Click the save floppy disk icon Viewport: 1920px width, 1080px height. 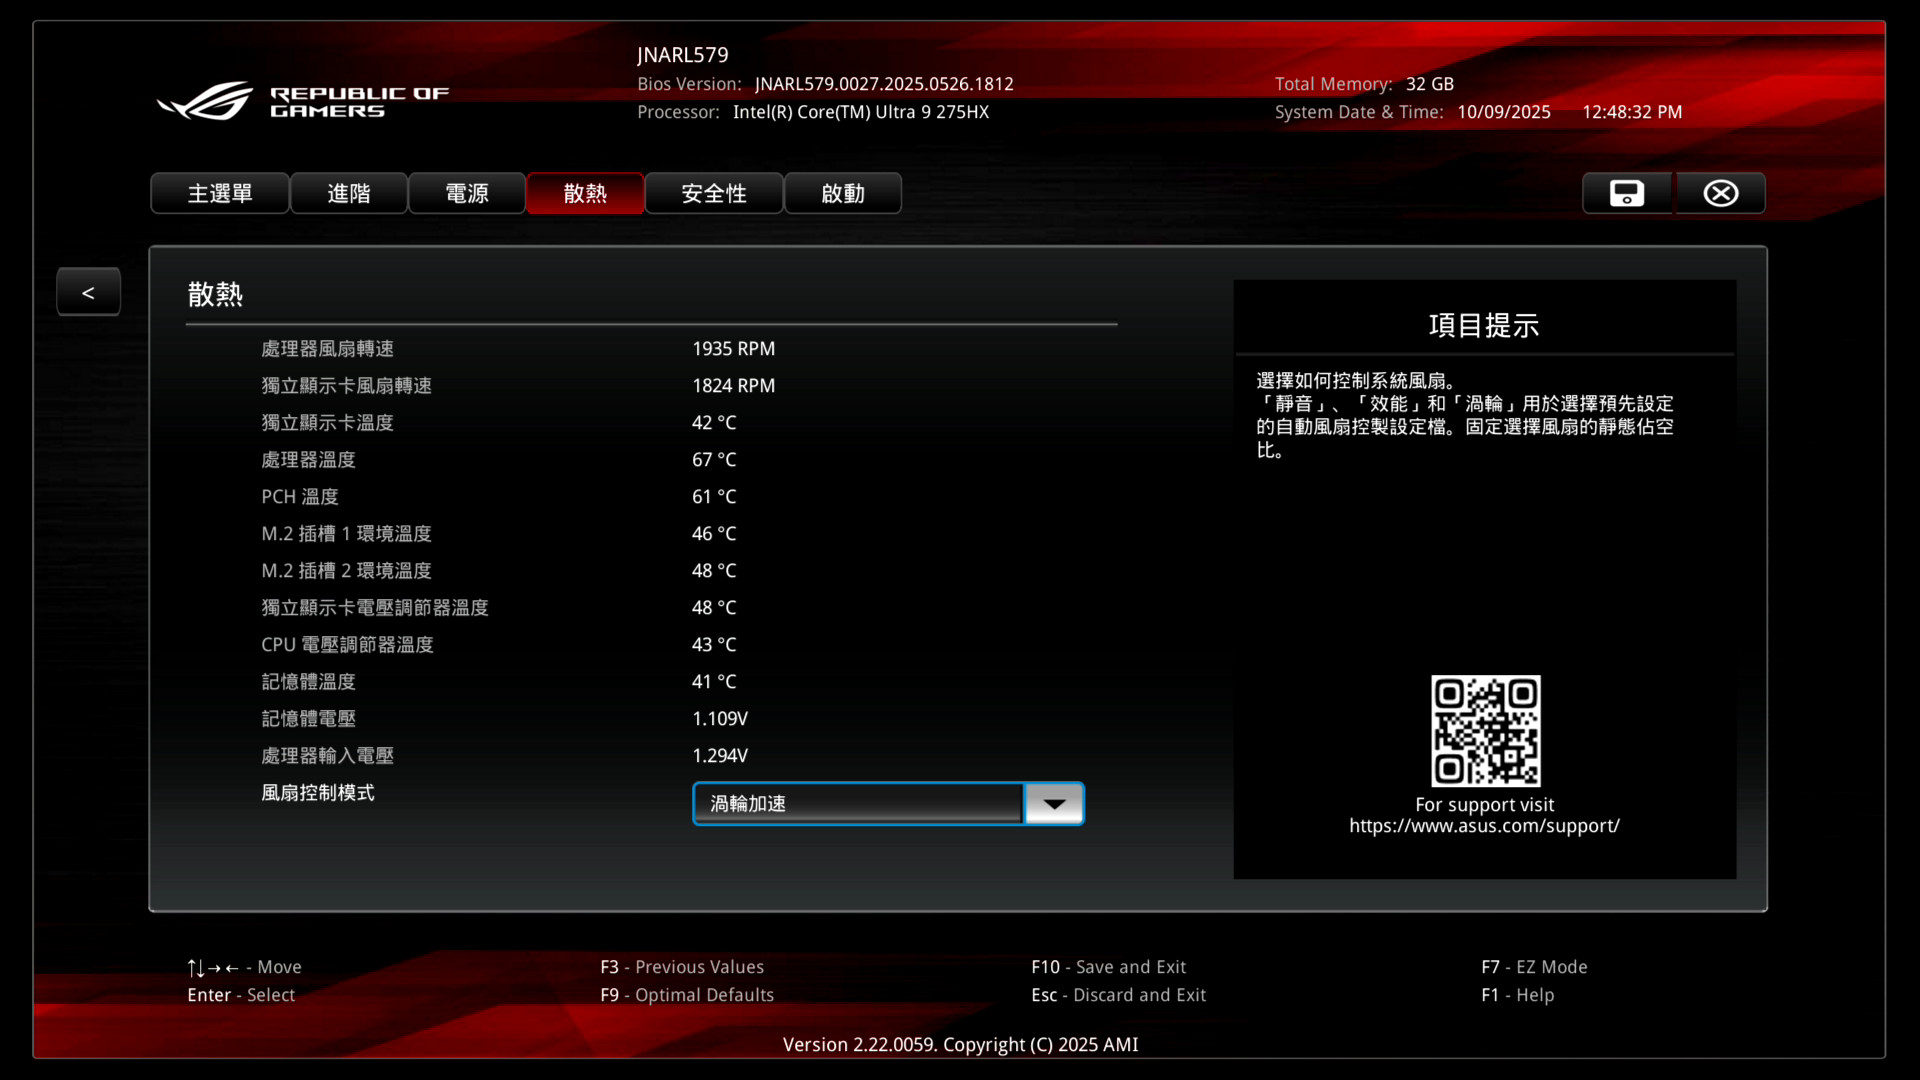(x=1626, y=193)
